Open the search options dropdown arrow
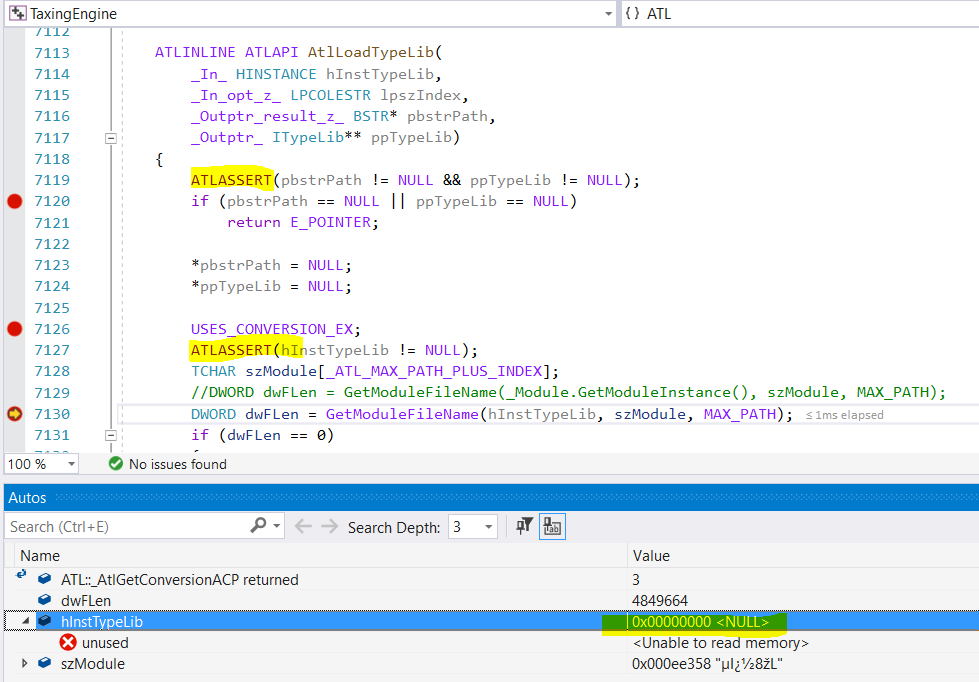The image size is (979, 682). 277,526
